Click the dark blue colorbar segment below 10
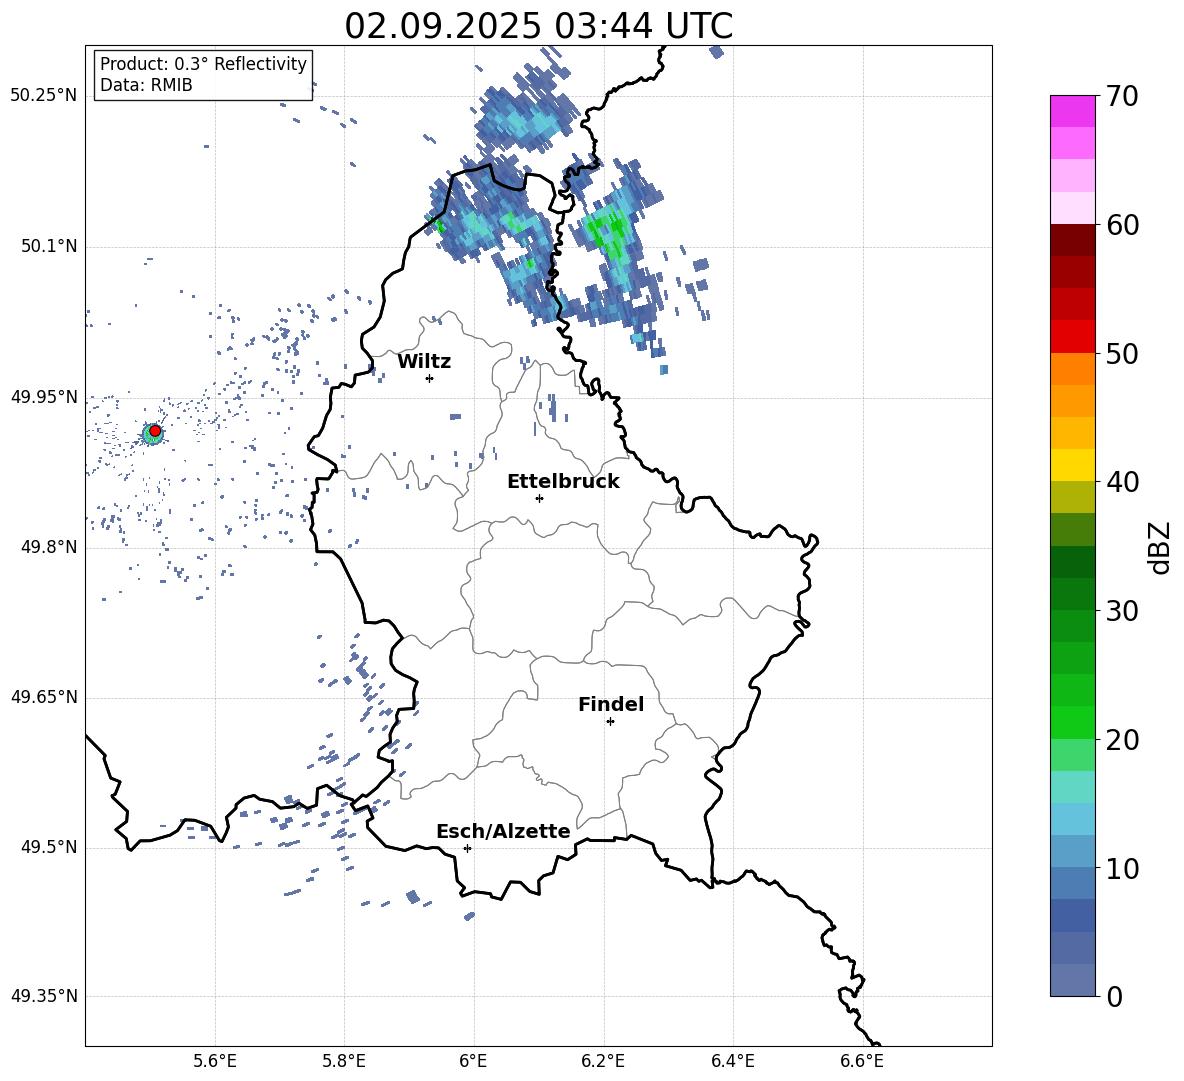This screenshot has height=1081, width=1184. 1073,915
